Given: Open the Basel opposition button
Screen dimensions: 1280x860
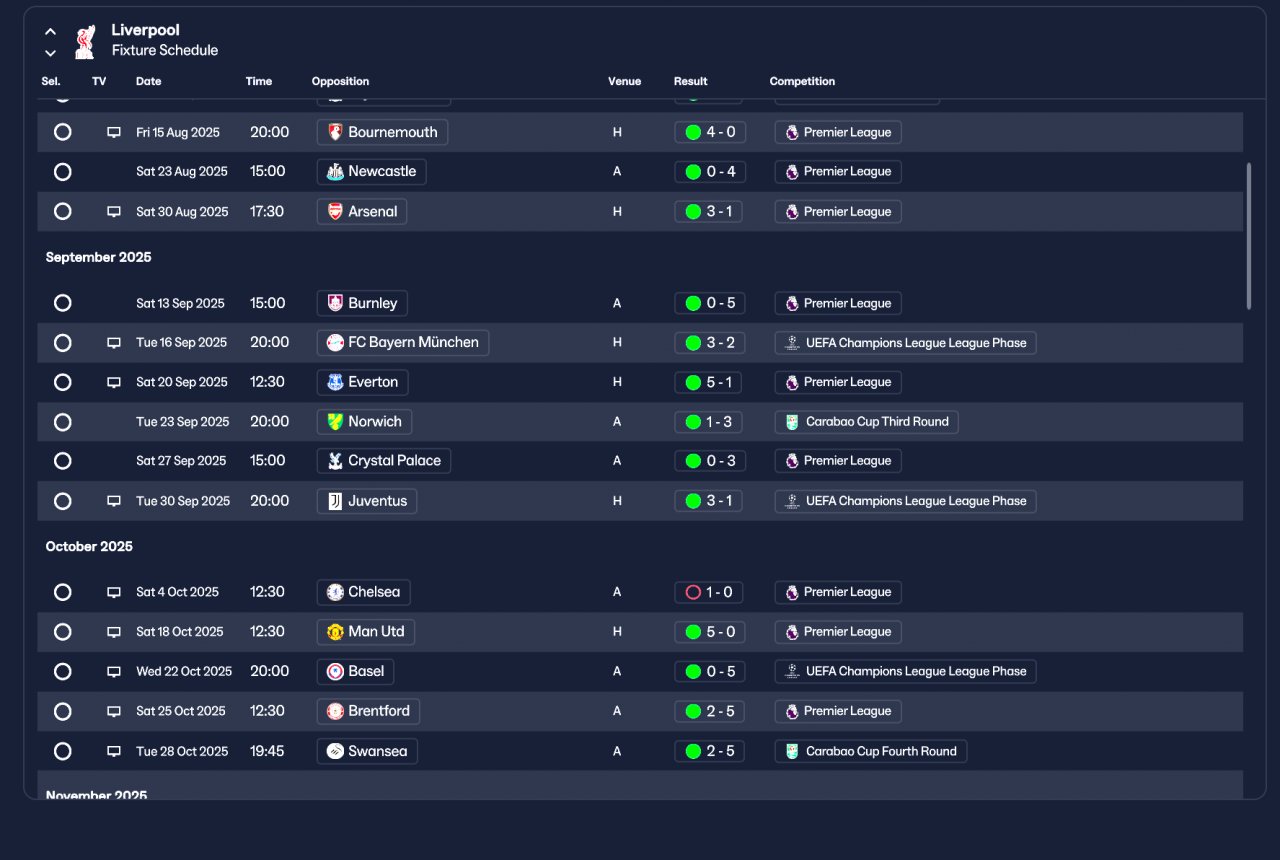Looking at the screenshot, I should click(x=355, y=671).
